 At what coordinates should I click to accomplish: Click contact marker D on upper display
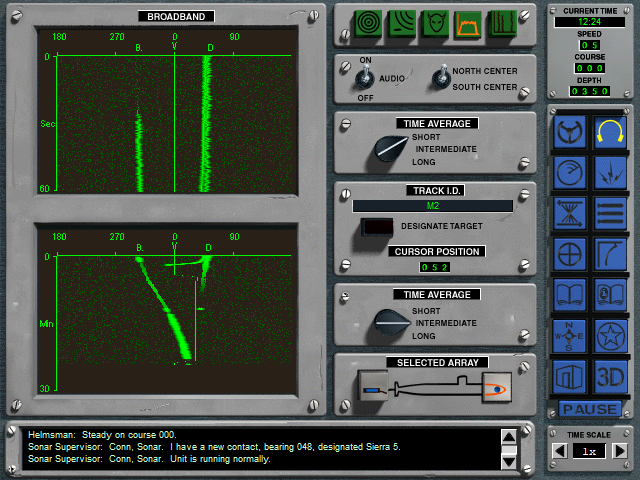tap(210, 48)
